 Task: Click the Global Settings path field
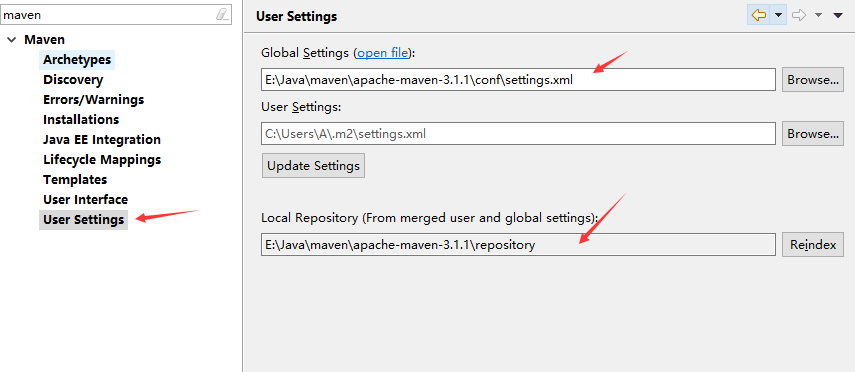pyautogui.click(x=518, y=80)
